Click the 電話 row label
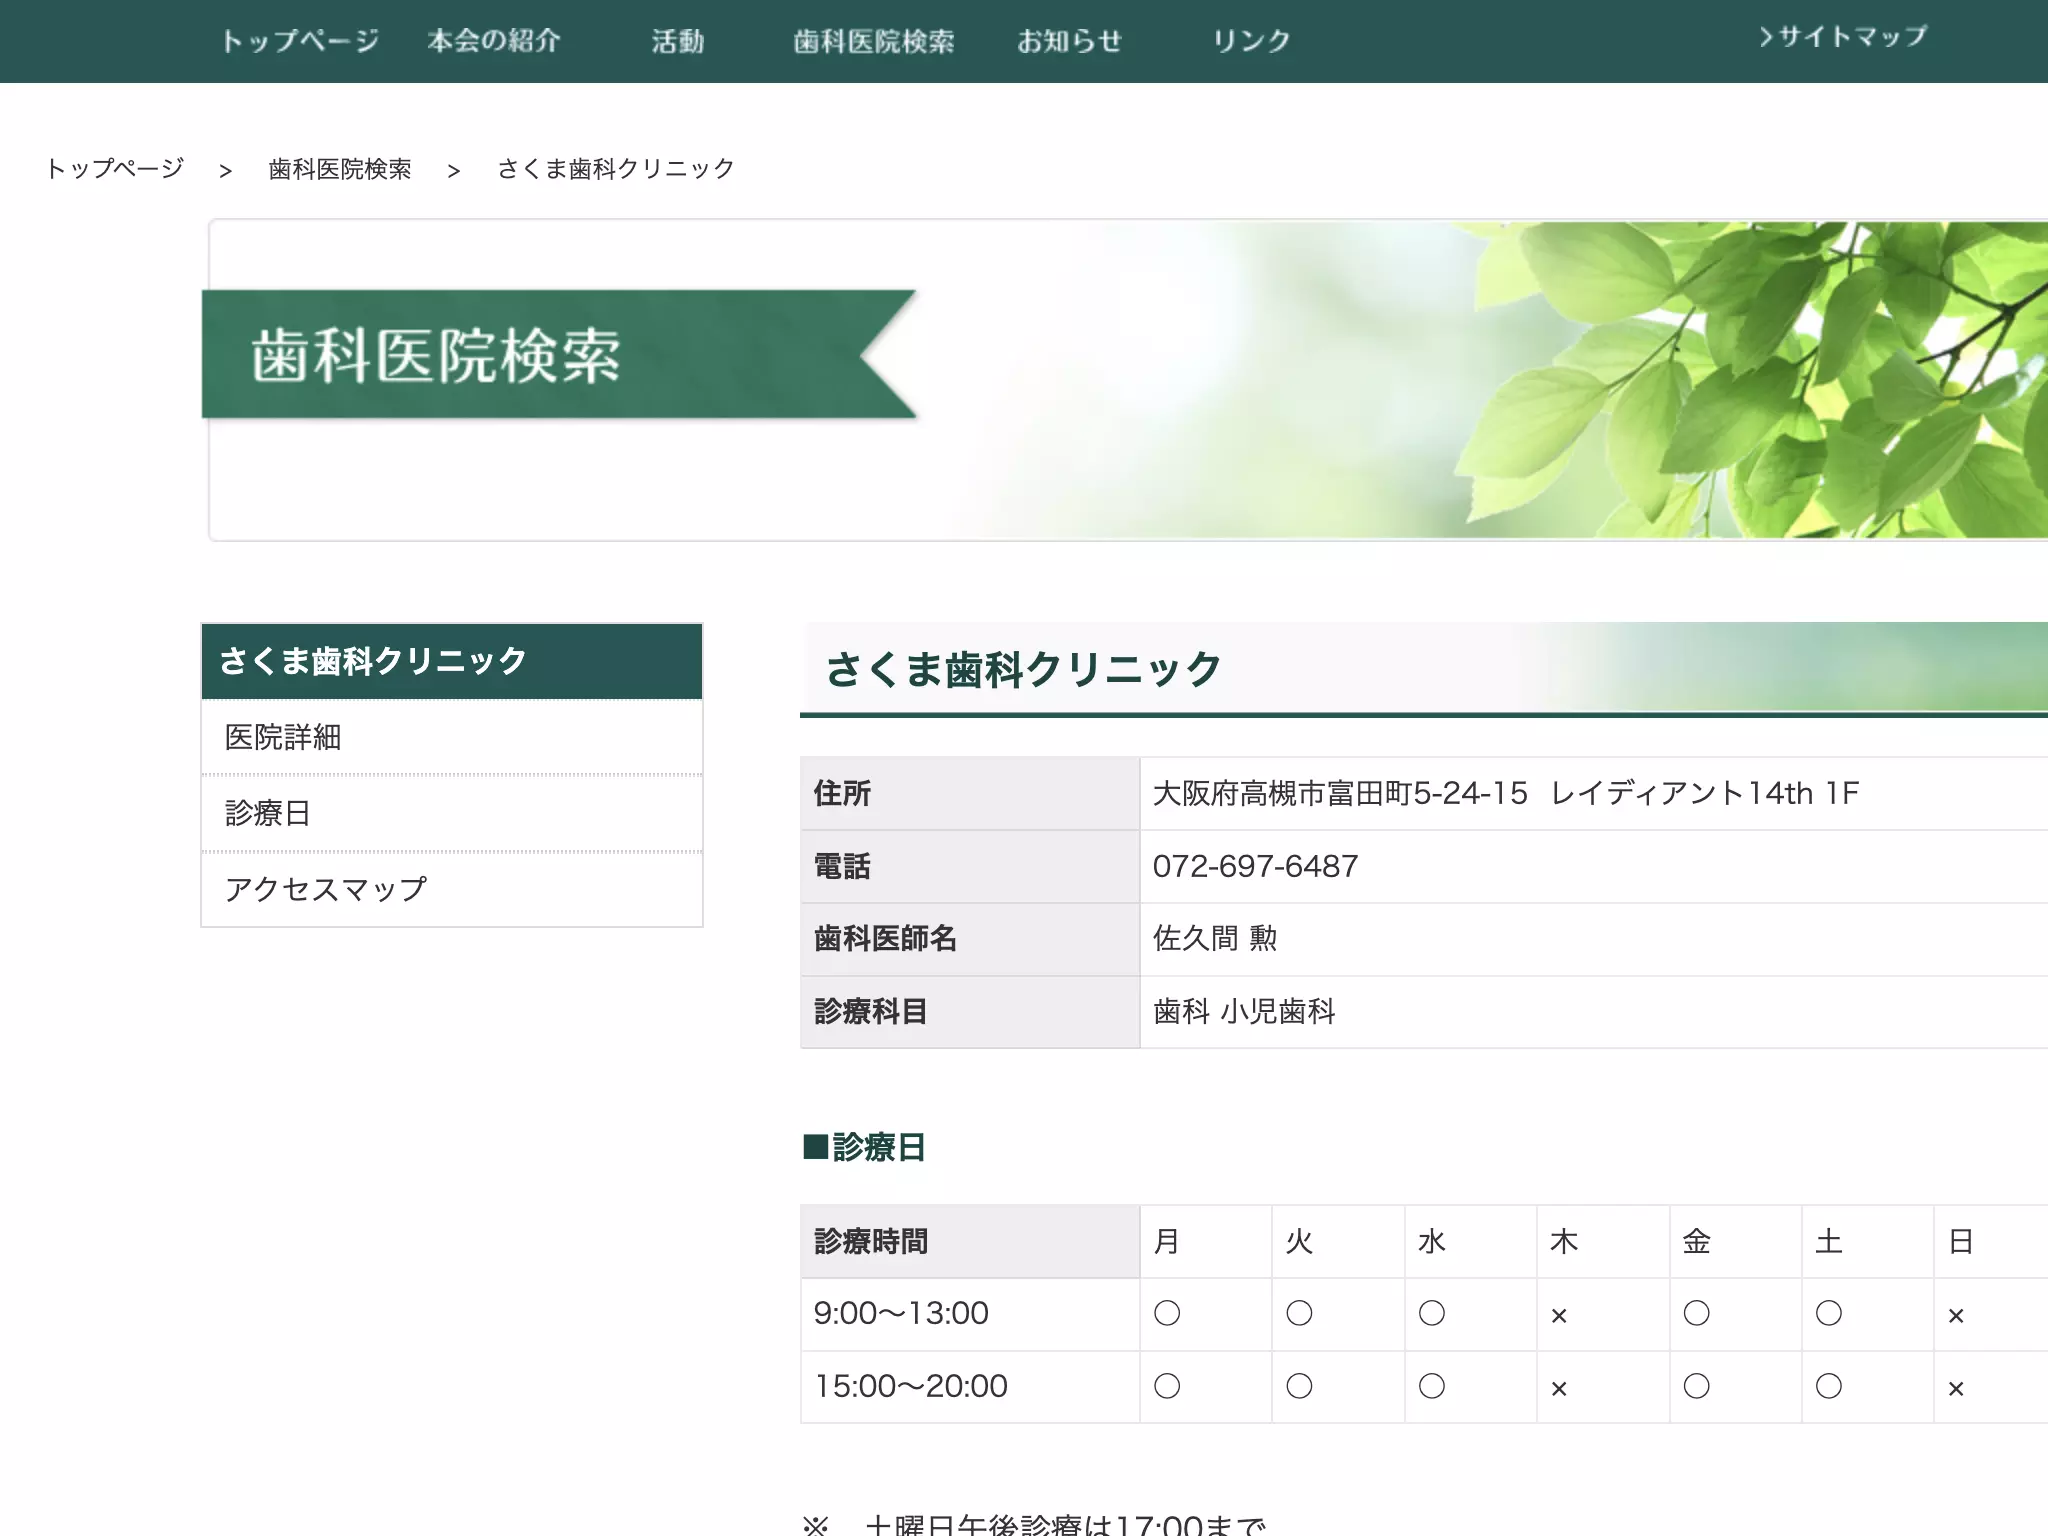Screen dimensions: 2048x1536 click(x=970, y=866)
